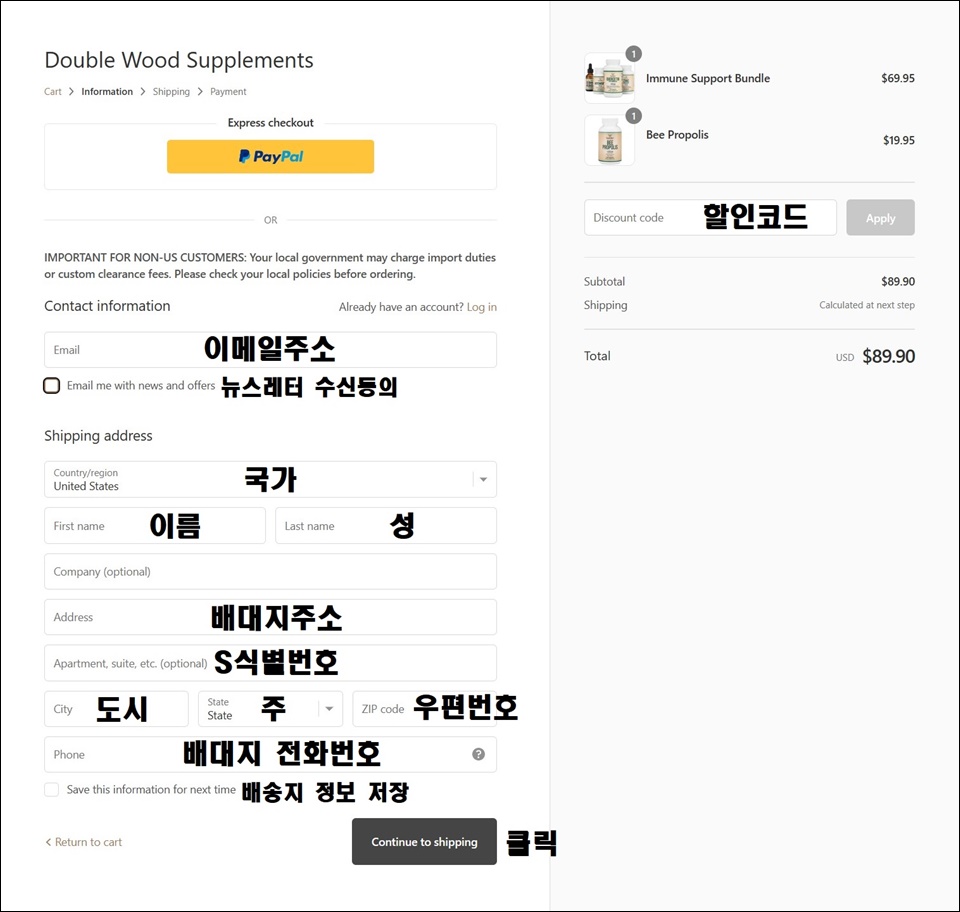Click the $19.95 item price
The width and height of the screenshot is (960, 912).
[899, 140]
